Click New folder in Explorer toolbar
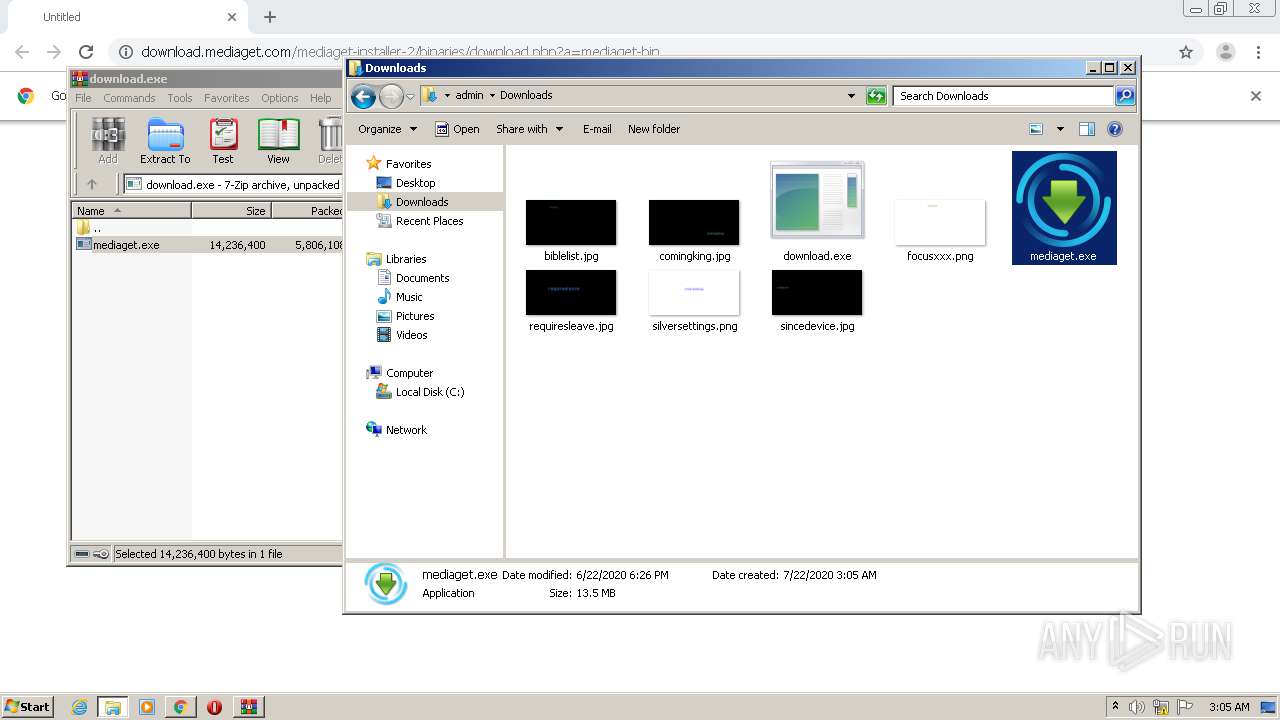Viewport: 1280px width, 720px height. pos(654,129)
